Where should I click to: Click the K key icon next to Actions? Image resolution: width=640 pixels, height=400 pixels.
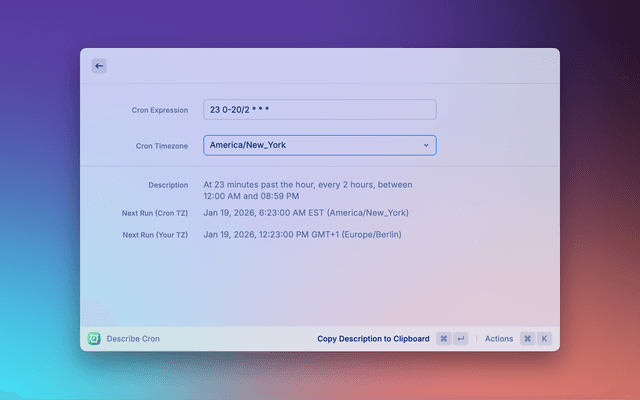point(545,339)
